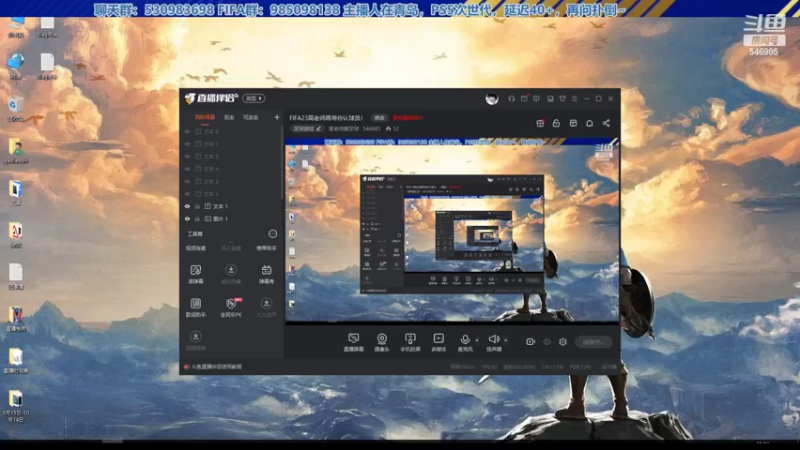This screenshot has width=800, height=450.
Task: Select the 文本 8 source row
Action: pos(232,132)
